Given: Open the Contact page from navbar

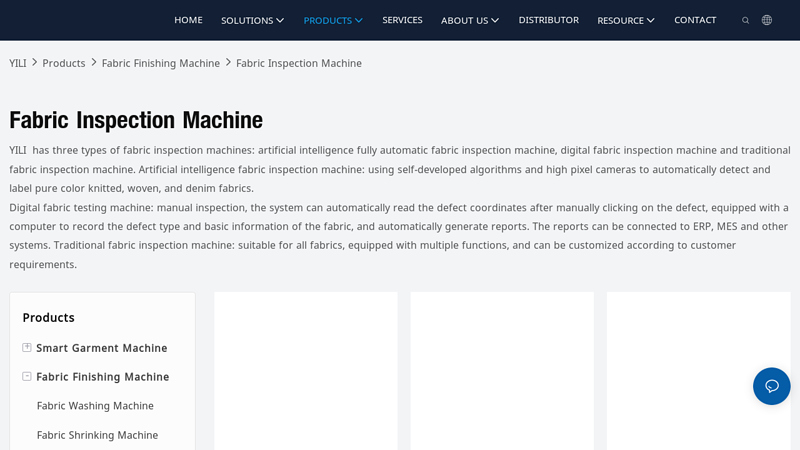Looking at the screenshot, I should (695, 20).
